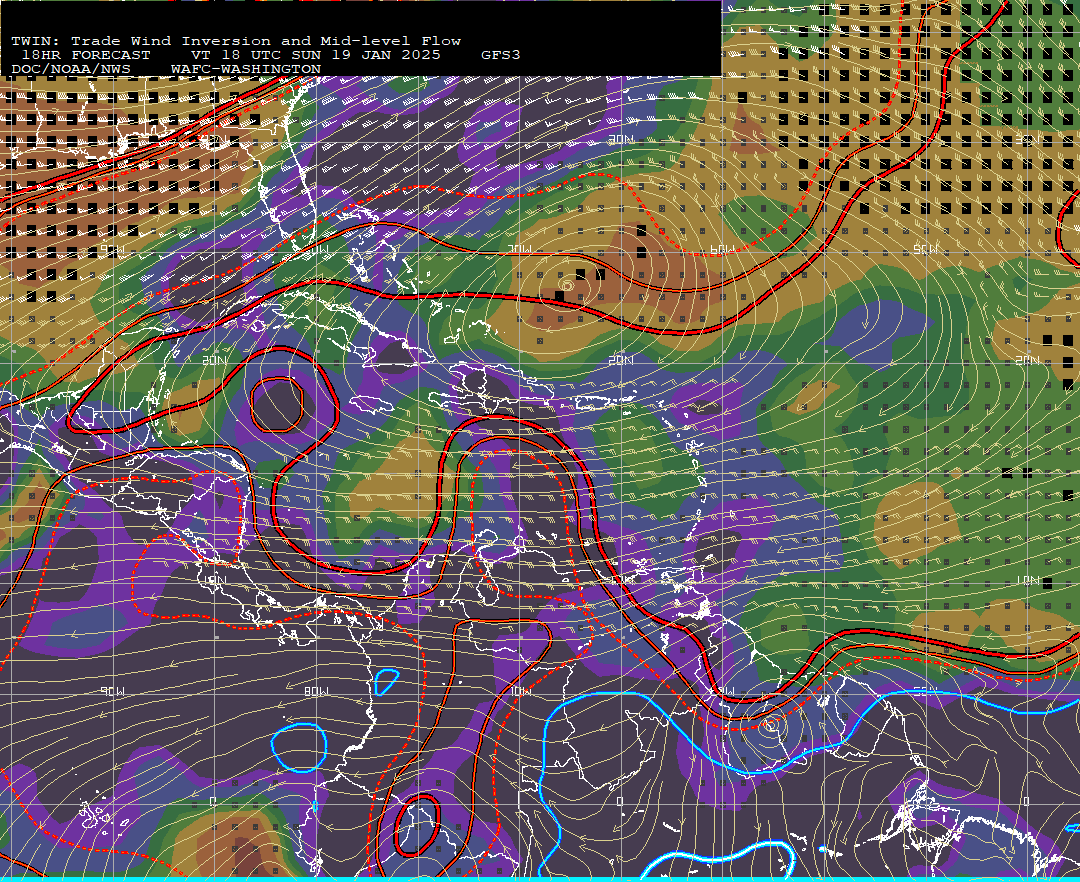Click the '50W' longitude label in the Atlantic

pos(925,249)
